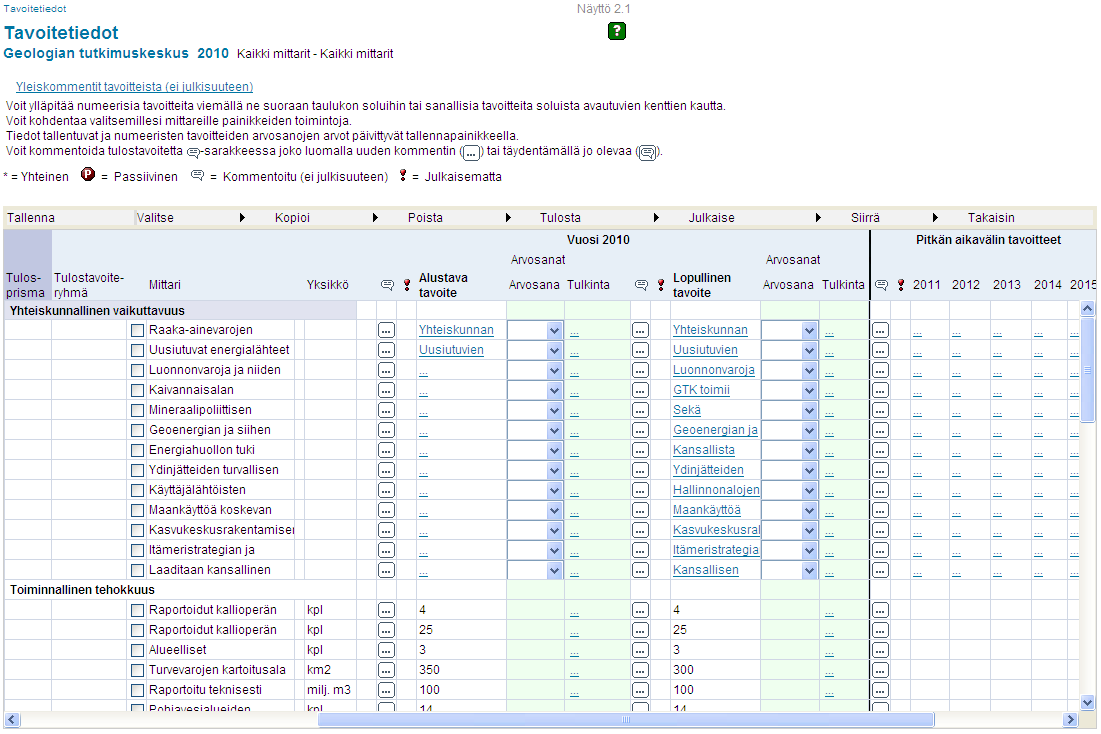Open final-target comment icon for Maankäyttöä koskevan row

(640, 510)
